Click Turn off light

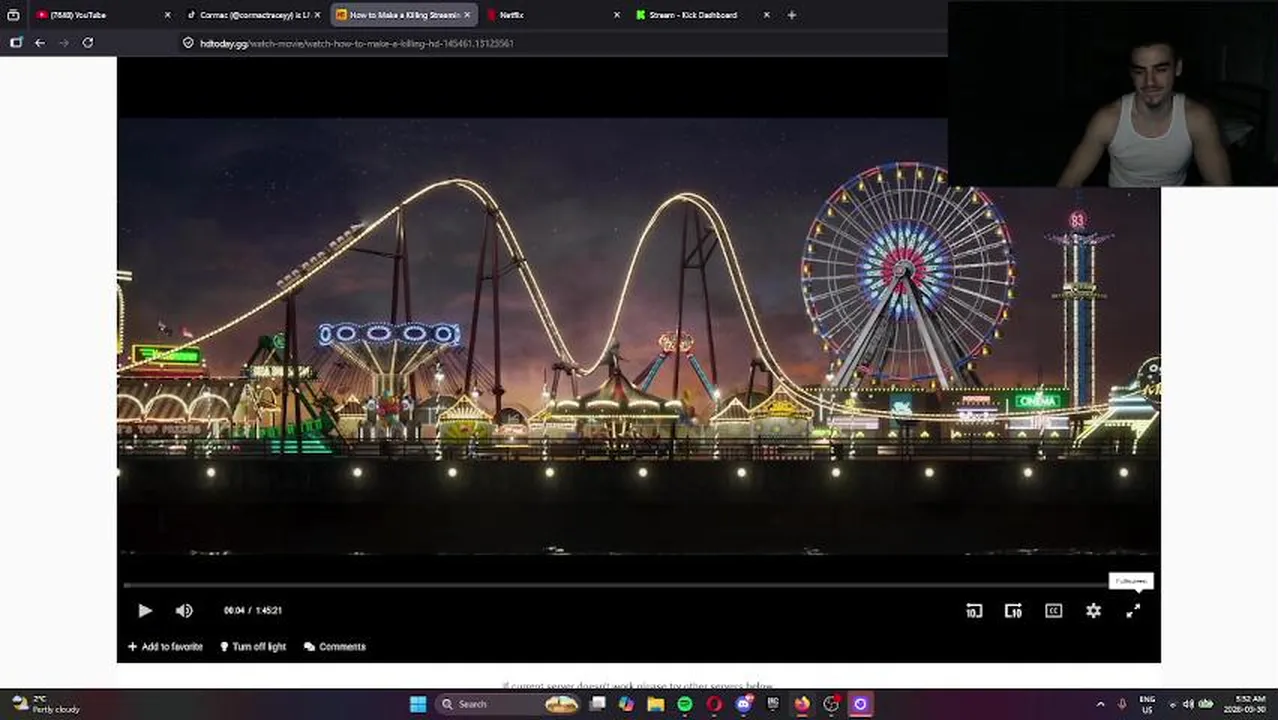[253, 647]
